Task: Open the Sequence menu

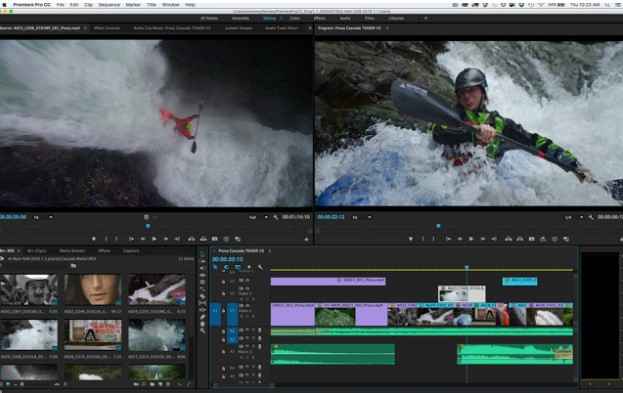Action: 109,4
